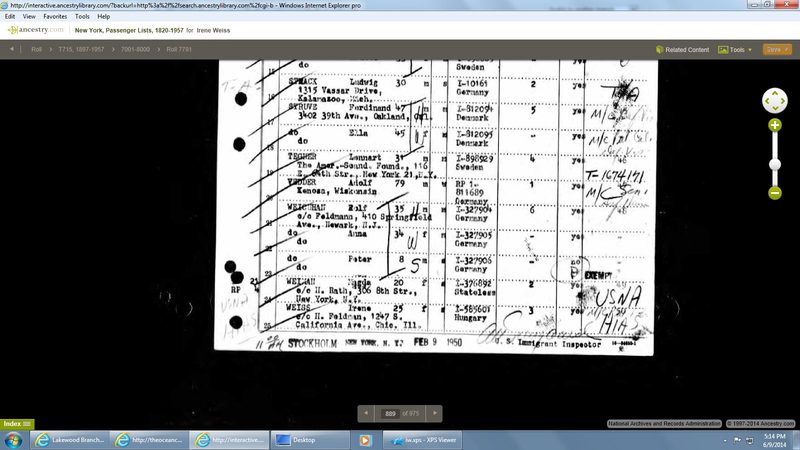
Task: Click the 1997-2014 Ancestry.com copyright link
Action: pyautogui.click(x=760, y=423)
